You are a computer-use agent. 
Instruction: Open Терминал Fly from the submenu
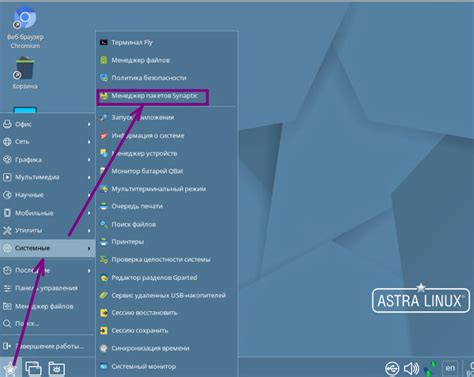tap(167, 42)
